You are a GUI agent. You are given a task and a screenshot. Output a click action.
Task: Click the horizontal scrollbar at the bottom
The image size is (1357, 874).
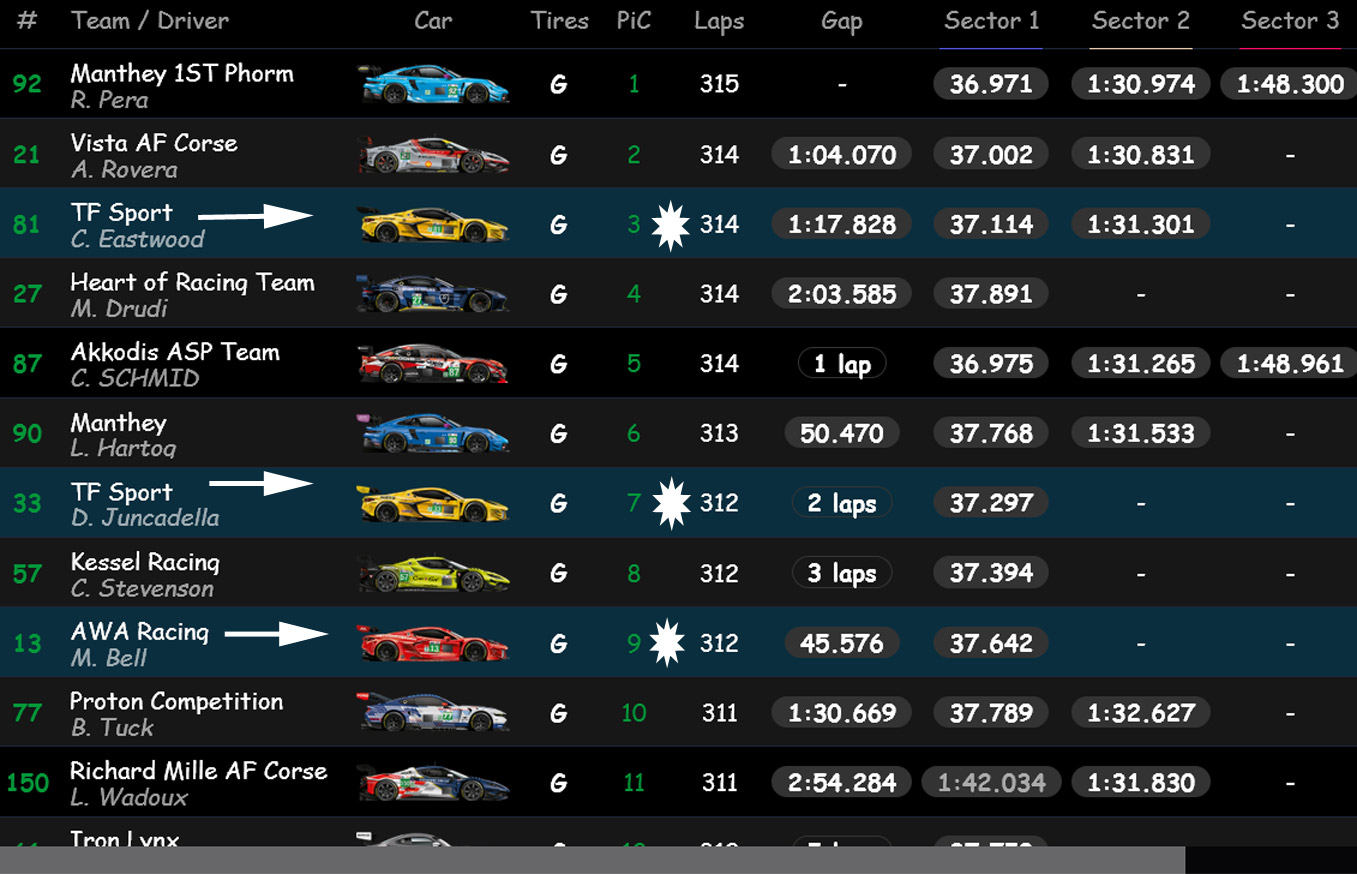tap(592, 859)
